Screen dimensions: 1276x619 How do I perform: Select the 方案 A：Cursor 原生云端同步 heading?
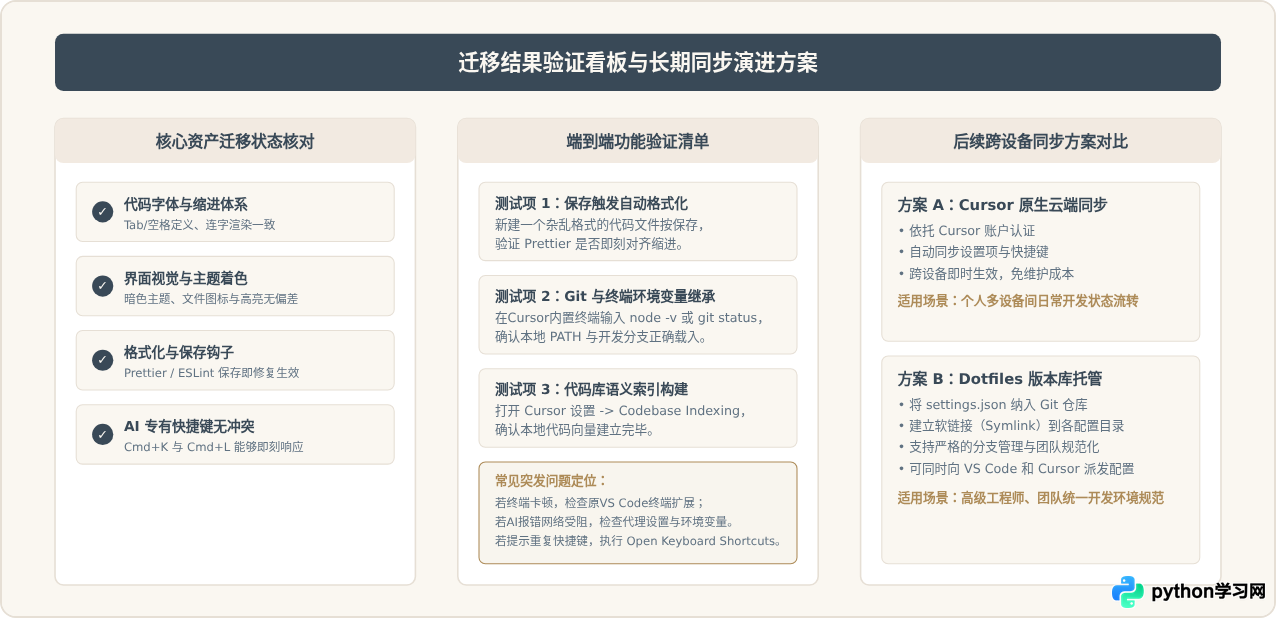click(1002, 205)
